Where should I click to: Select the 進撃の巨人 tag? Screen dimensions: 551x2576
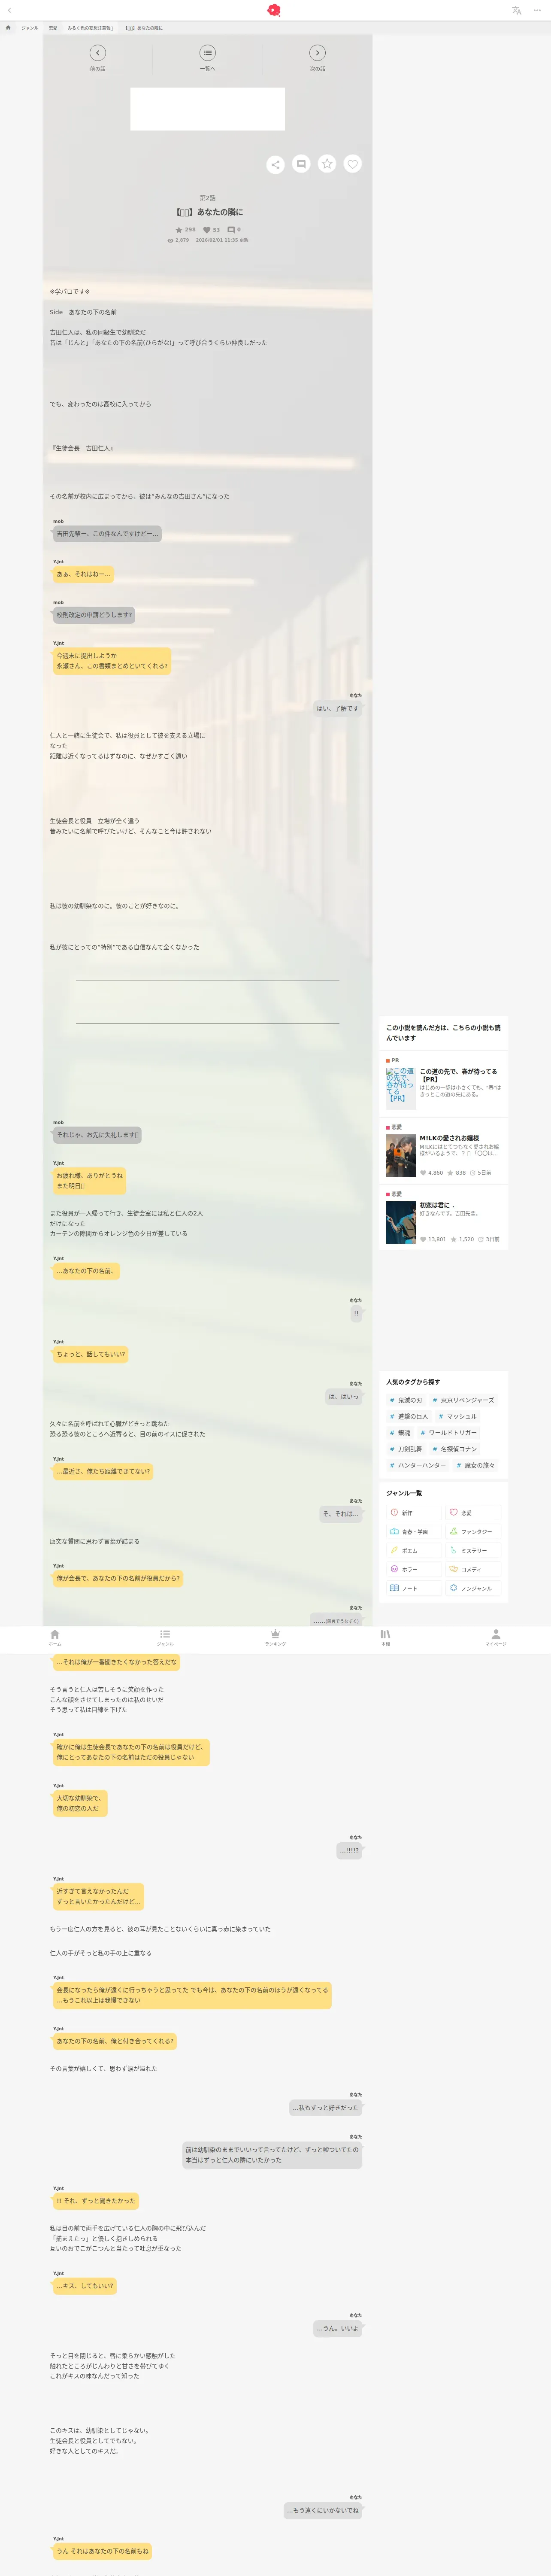click(408, 1416)
